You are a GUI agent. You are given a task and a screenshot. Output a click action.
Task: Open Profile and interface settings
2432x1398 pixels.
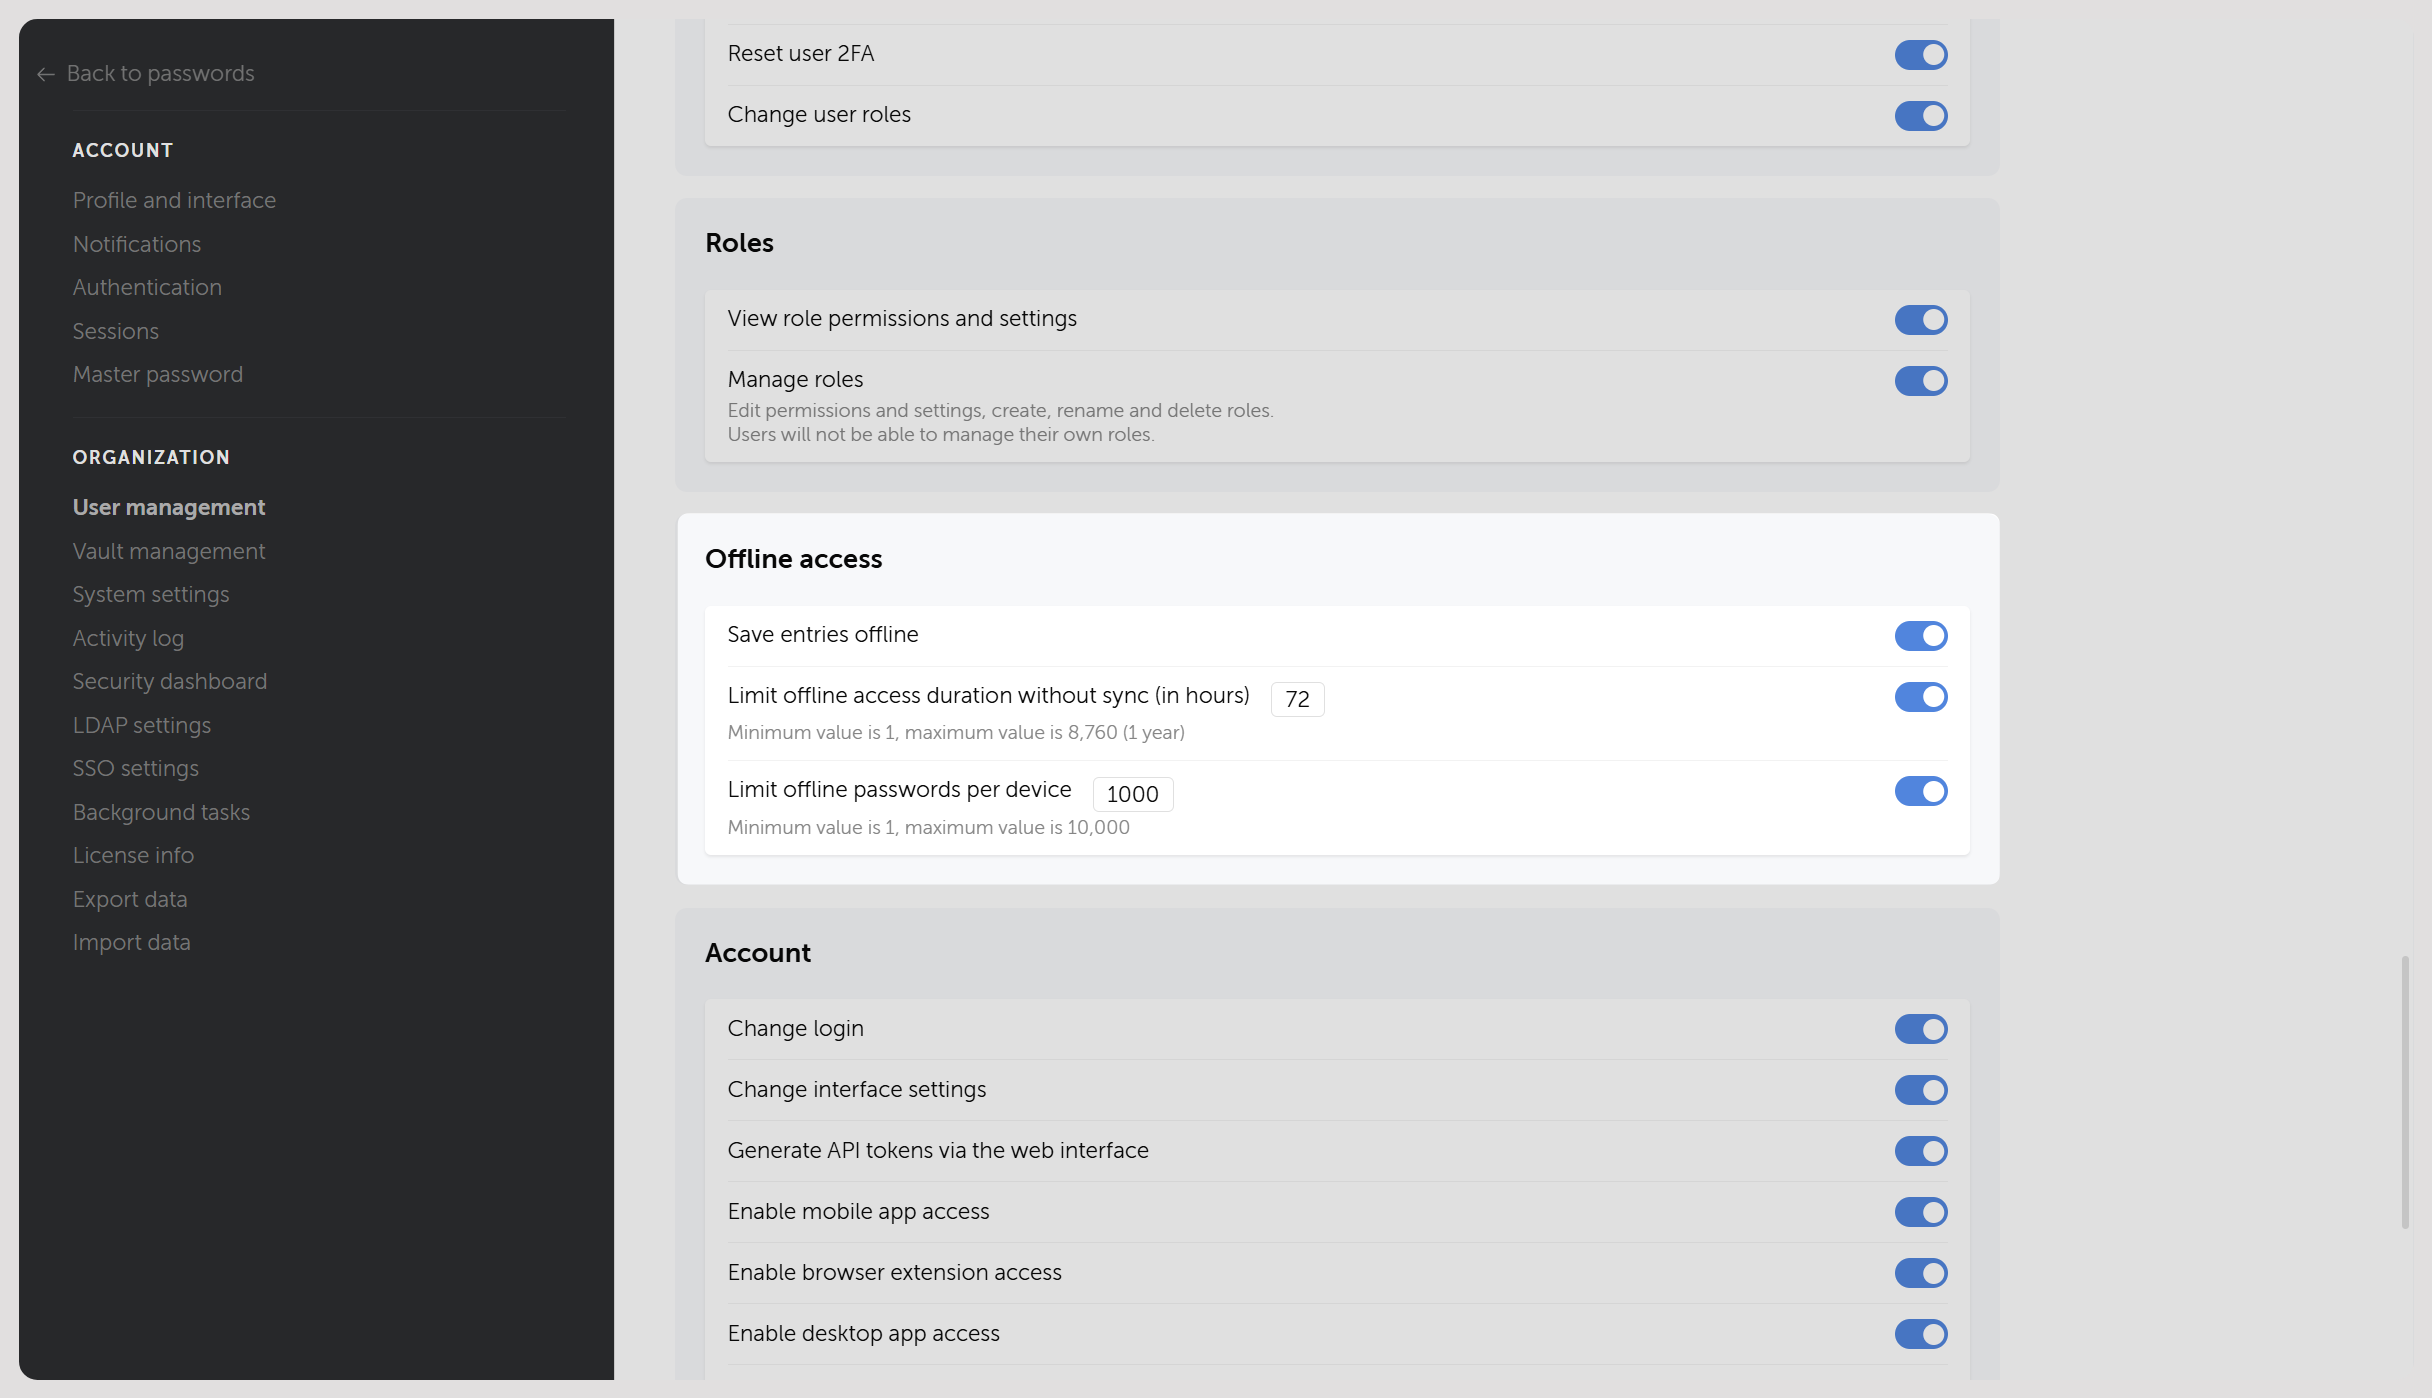(174, 200)
